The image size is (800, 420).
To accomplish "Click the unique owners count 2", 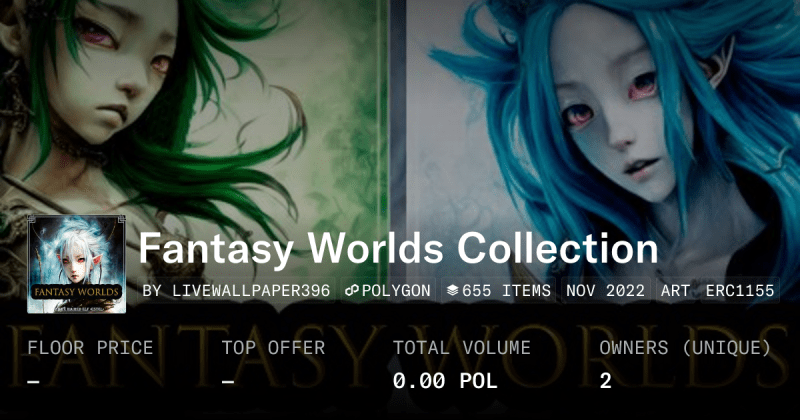I will click(606, 381).
